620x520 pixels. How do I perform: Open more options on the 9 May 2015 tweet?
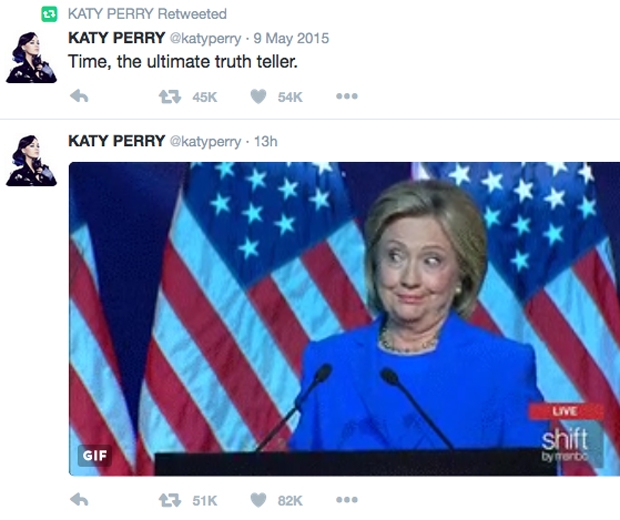tap(347, 96)
